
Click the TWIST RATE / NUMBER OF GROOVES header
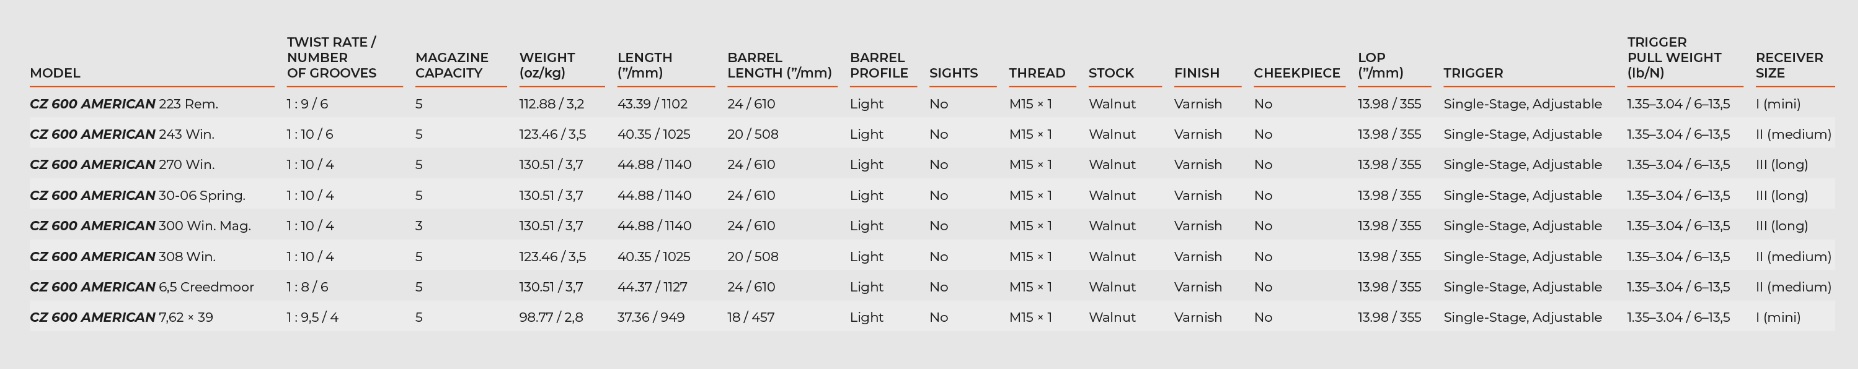(x=332, y=58)
